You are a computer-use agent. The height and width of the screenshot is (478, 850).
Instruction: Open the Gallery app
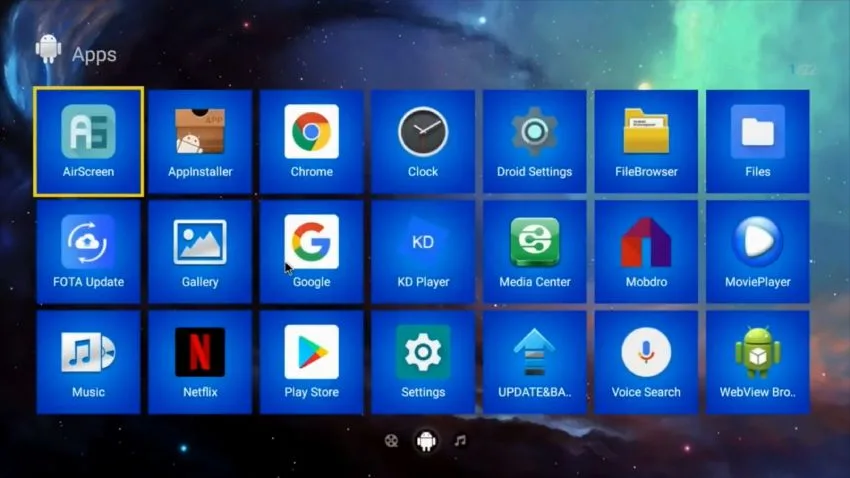tap(200, 252)
